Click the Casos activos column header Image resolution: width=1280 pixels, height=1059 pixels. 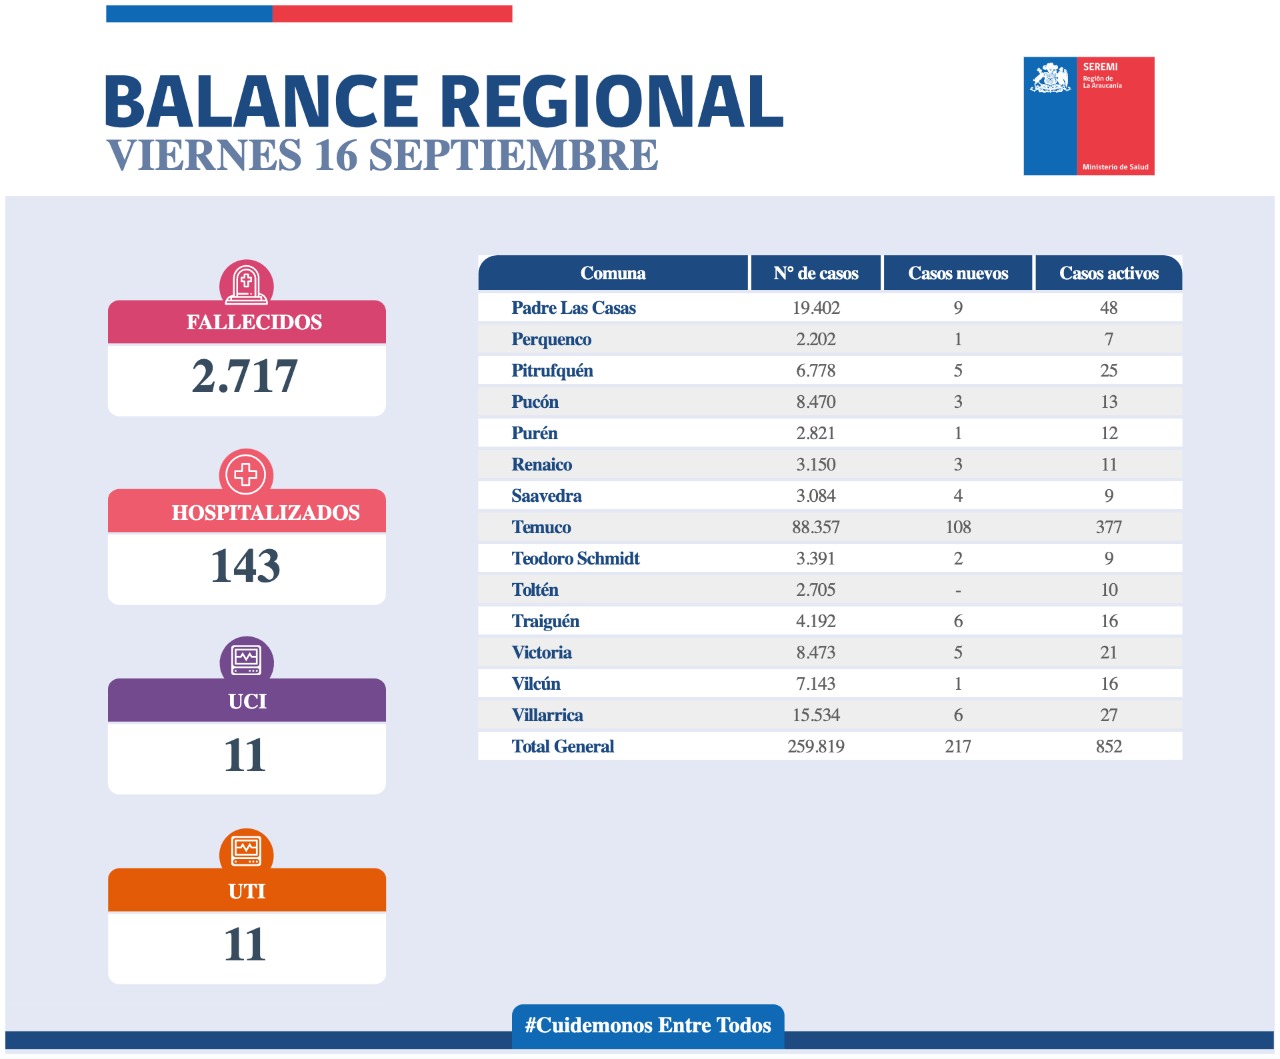1108,273
